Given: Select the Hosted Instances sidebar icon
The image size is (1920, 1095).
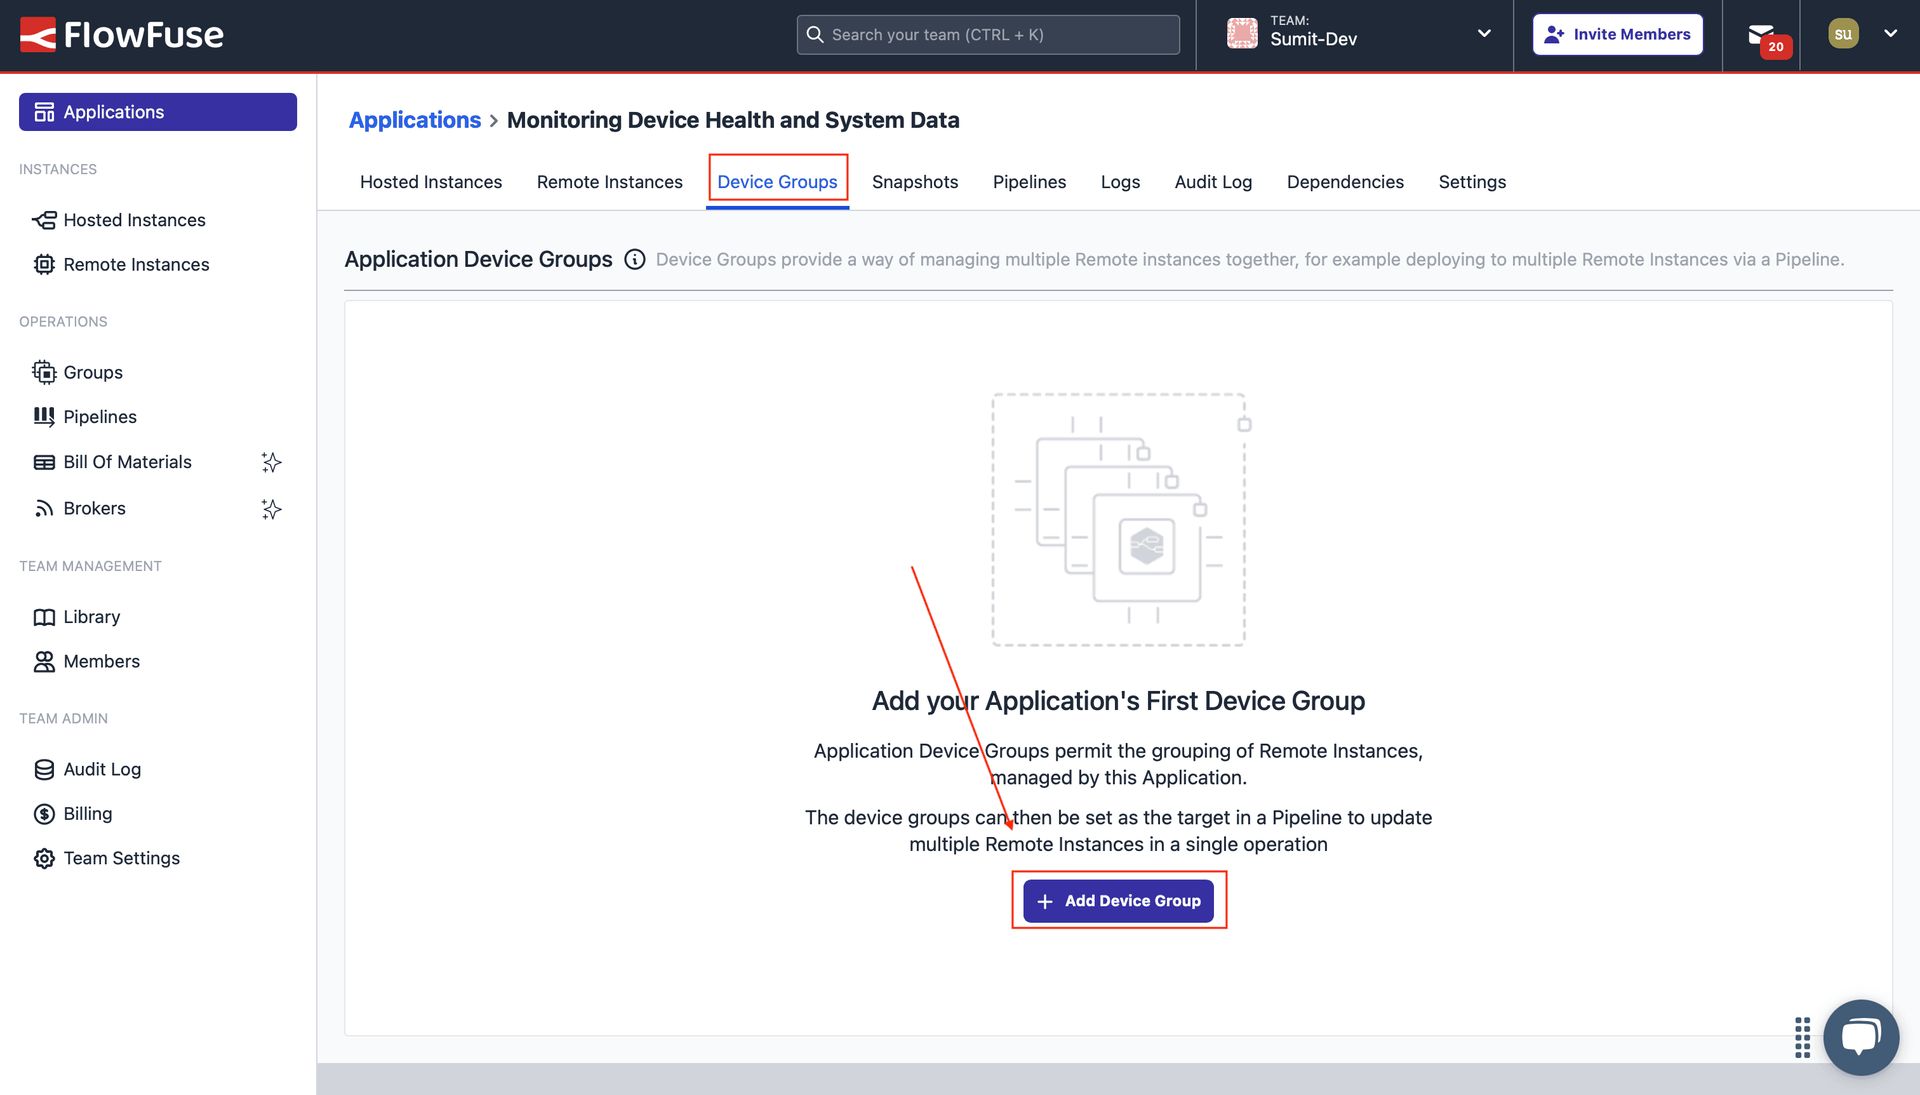Looking at the screenshot, I should (43, 219).
